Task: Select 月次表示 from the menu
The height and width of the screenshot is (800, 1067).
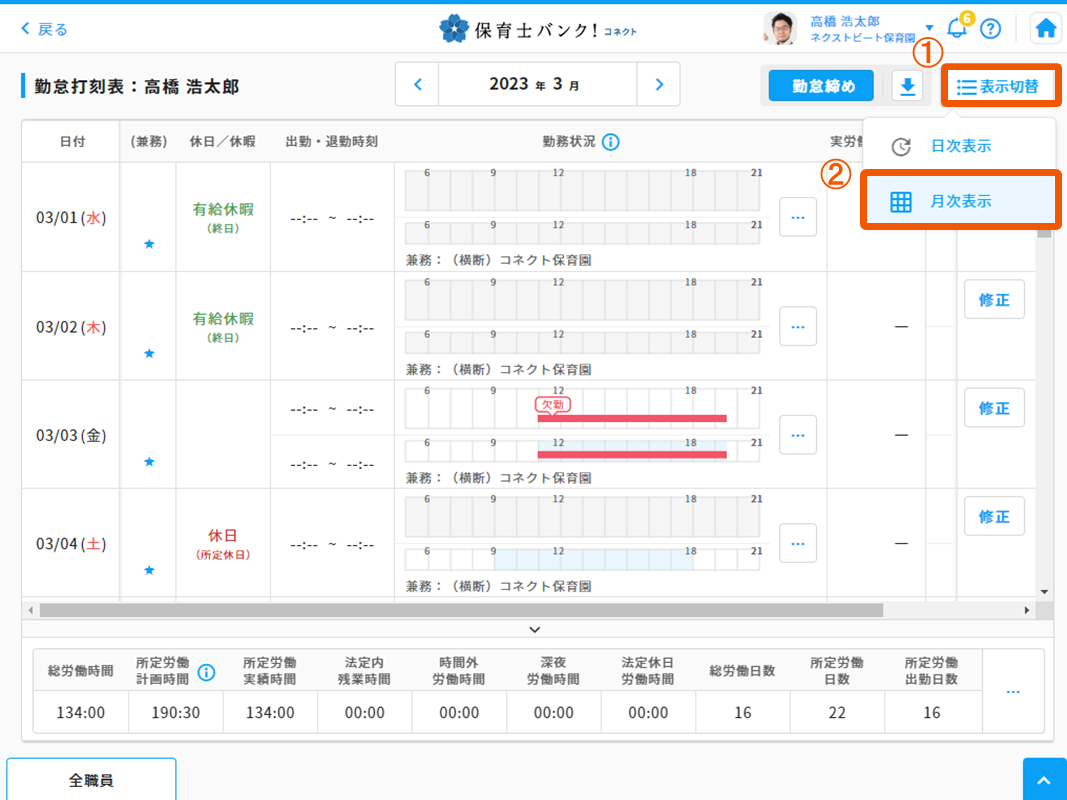Action: (959, 201)
